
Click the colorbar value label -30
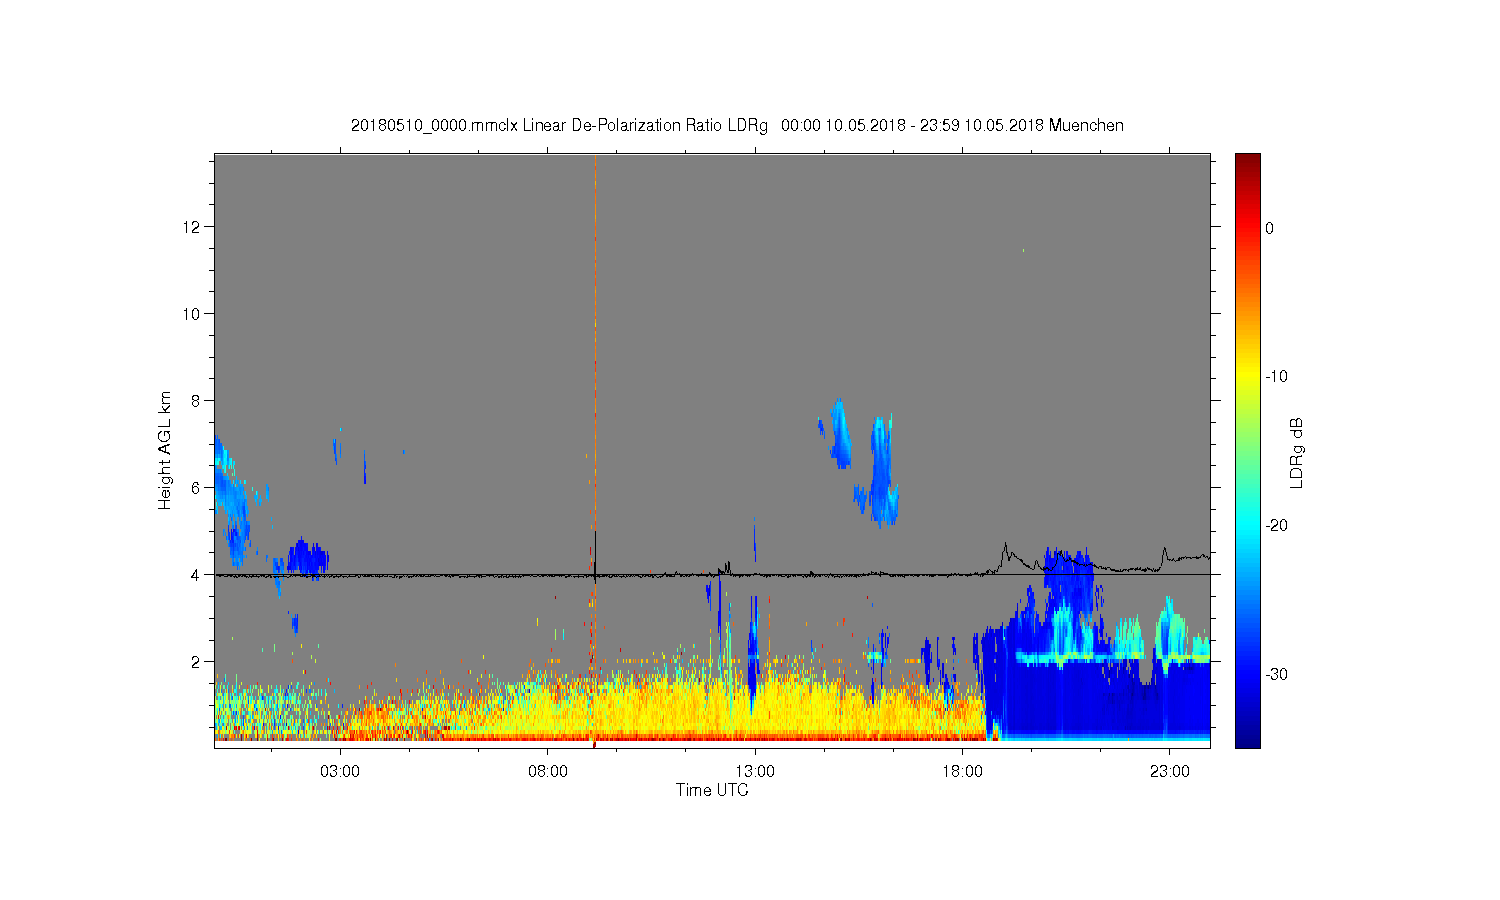click(x=1276, y=675)
